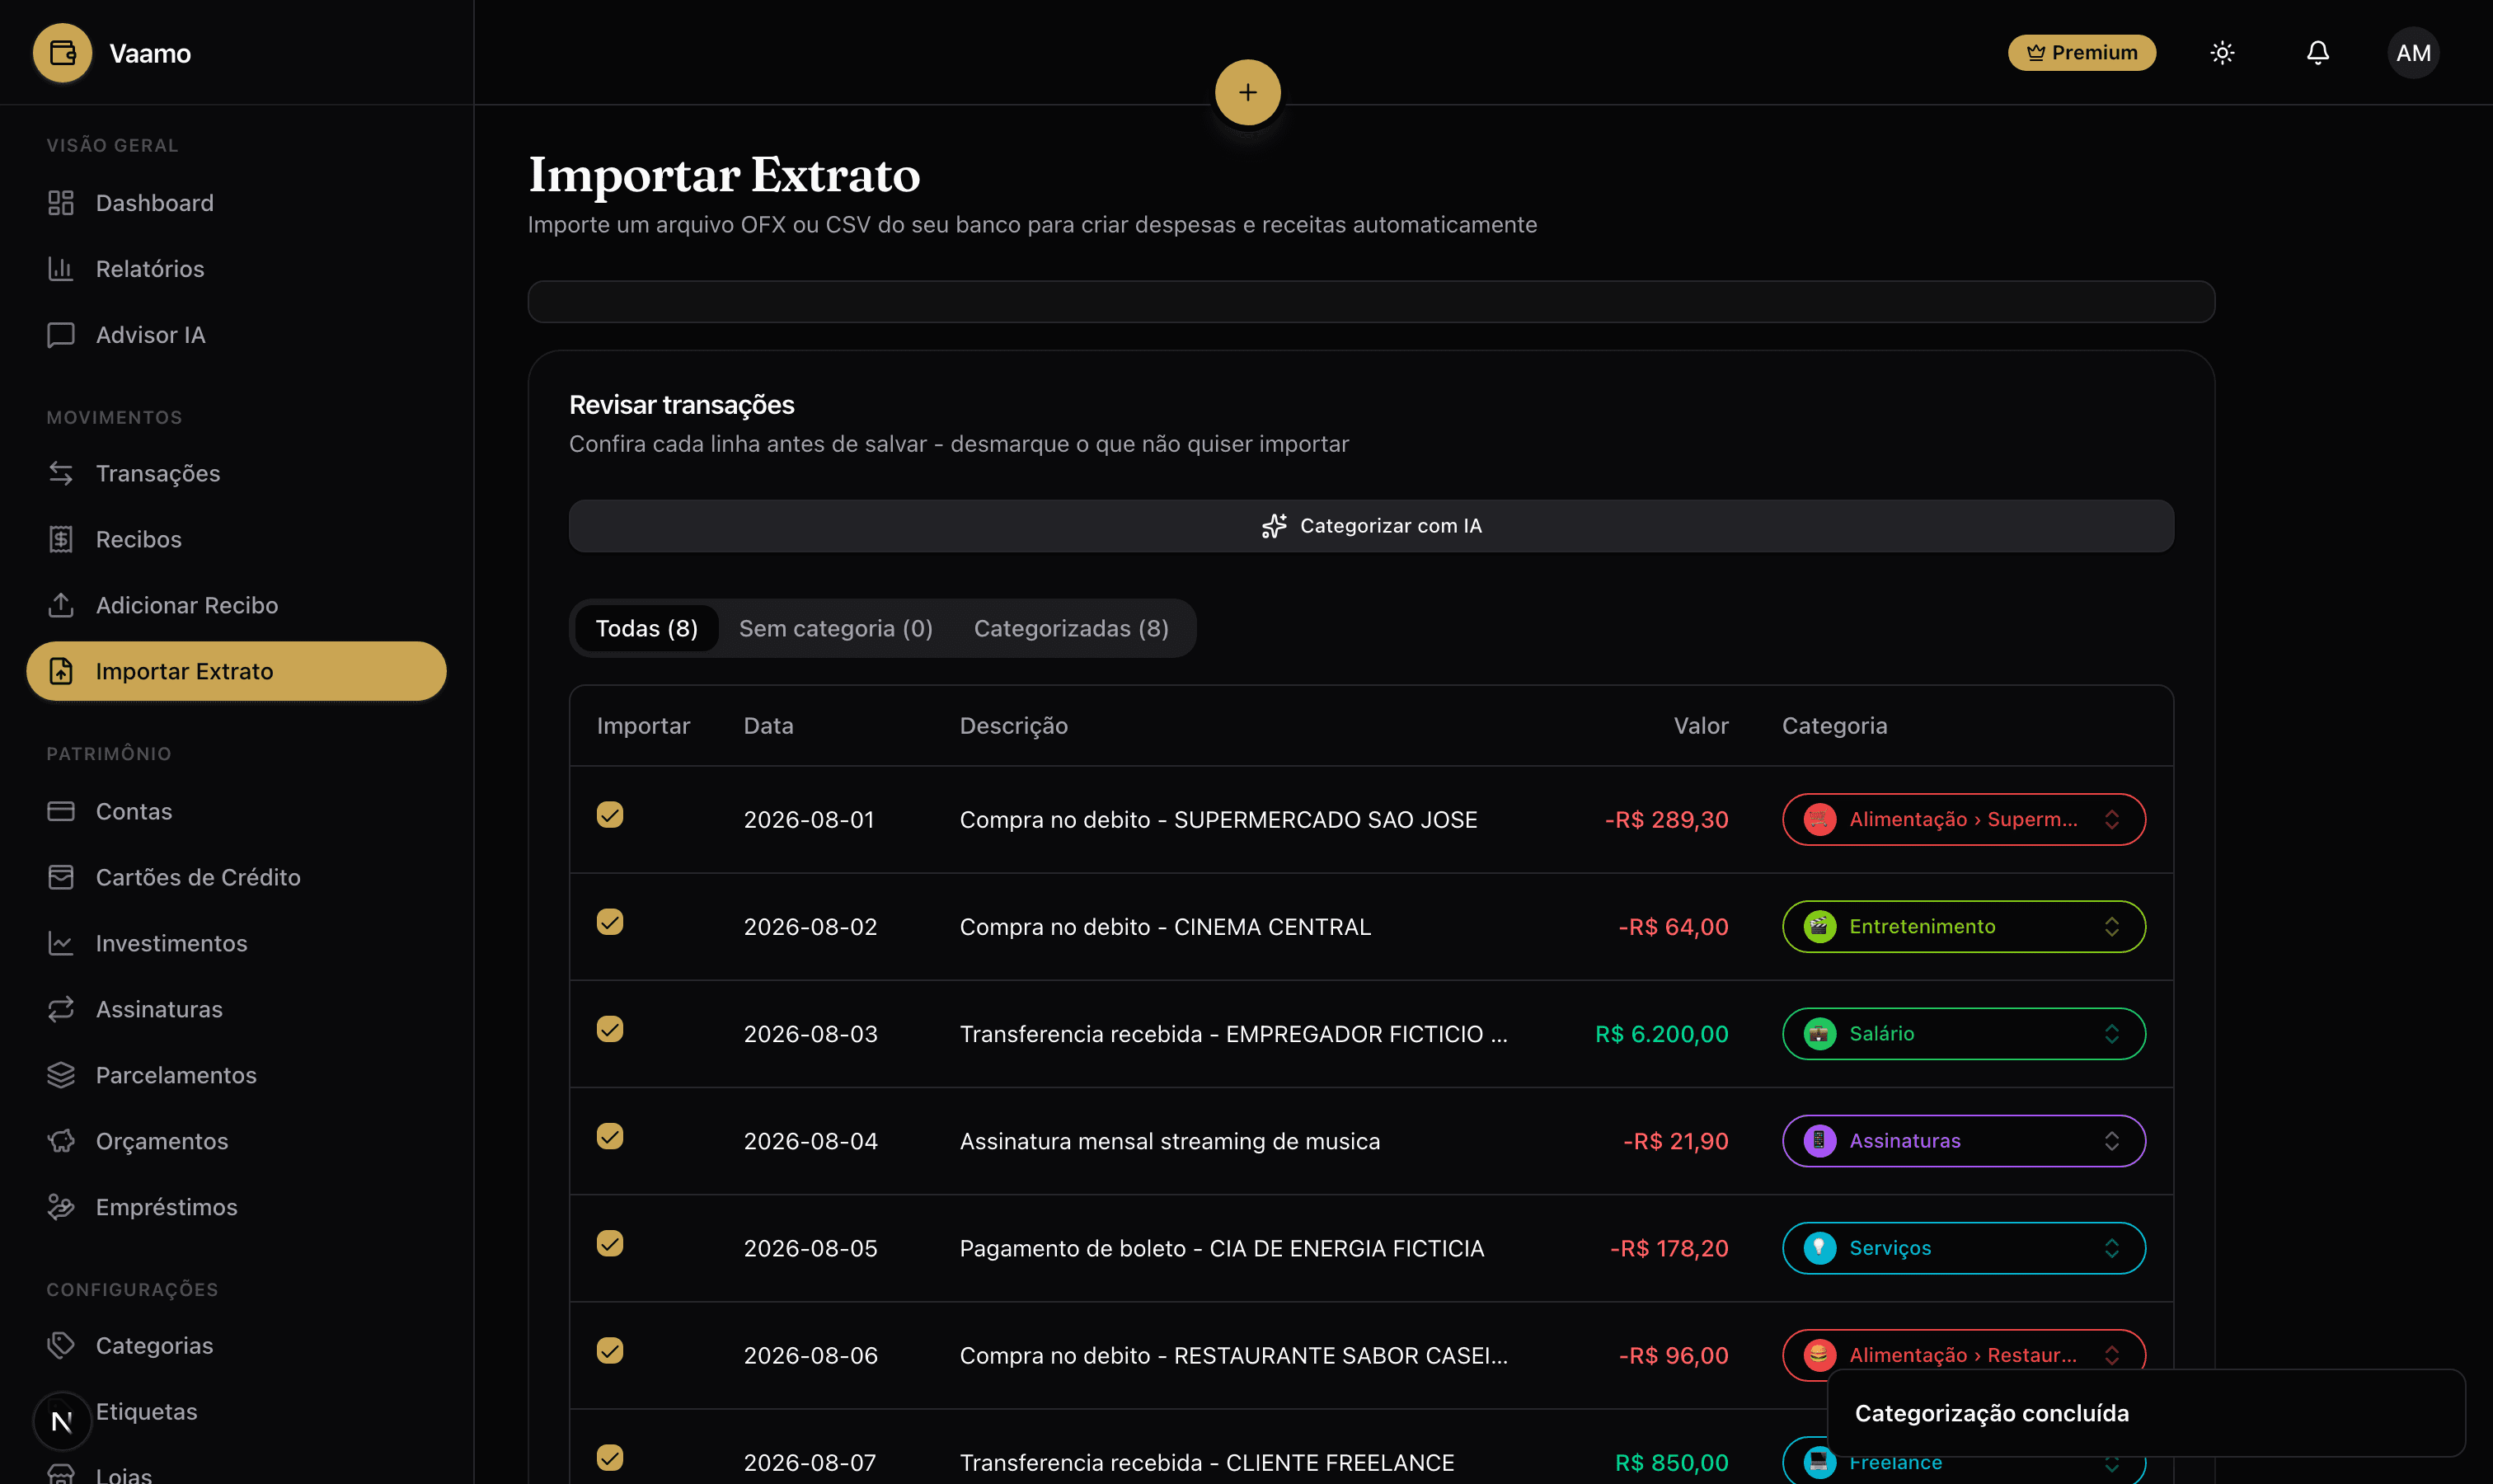Open Alimentação › Restaur... category dropdown
Viewport: 2493px width, 1484px height.
[1963, 1355]
